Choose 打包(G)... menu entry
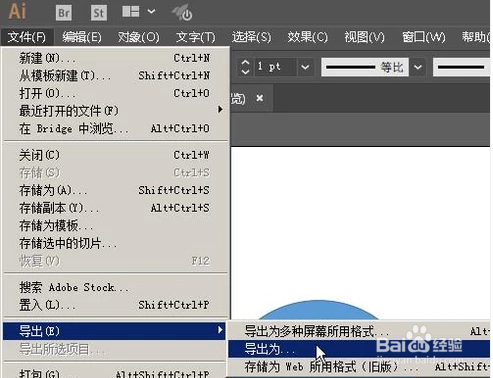Image resolution: width=493 pixels, height=378 pixels. [115, 373]
